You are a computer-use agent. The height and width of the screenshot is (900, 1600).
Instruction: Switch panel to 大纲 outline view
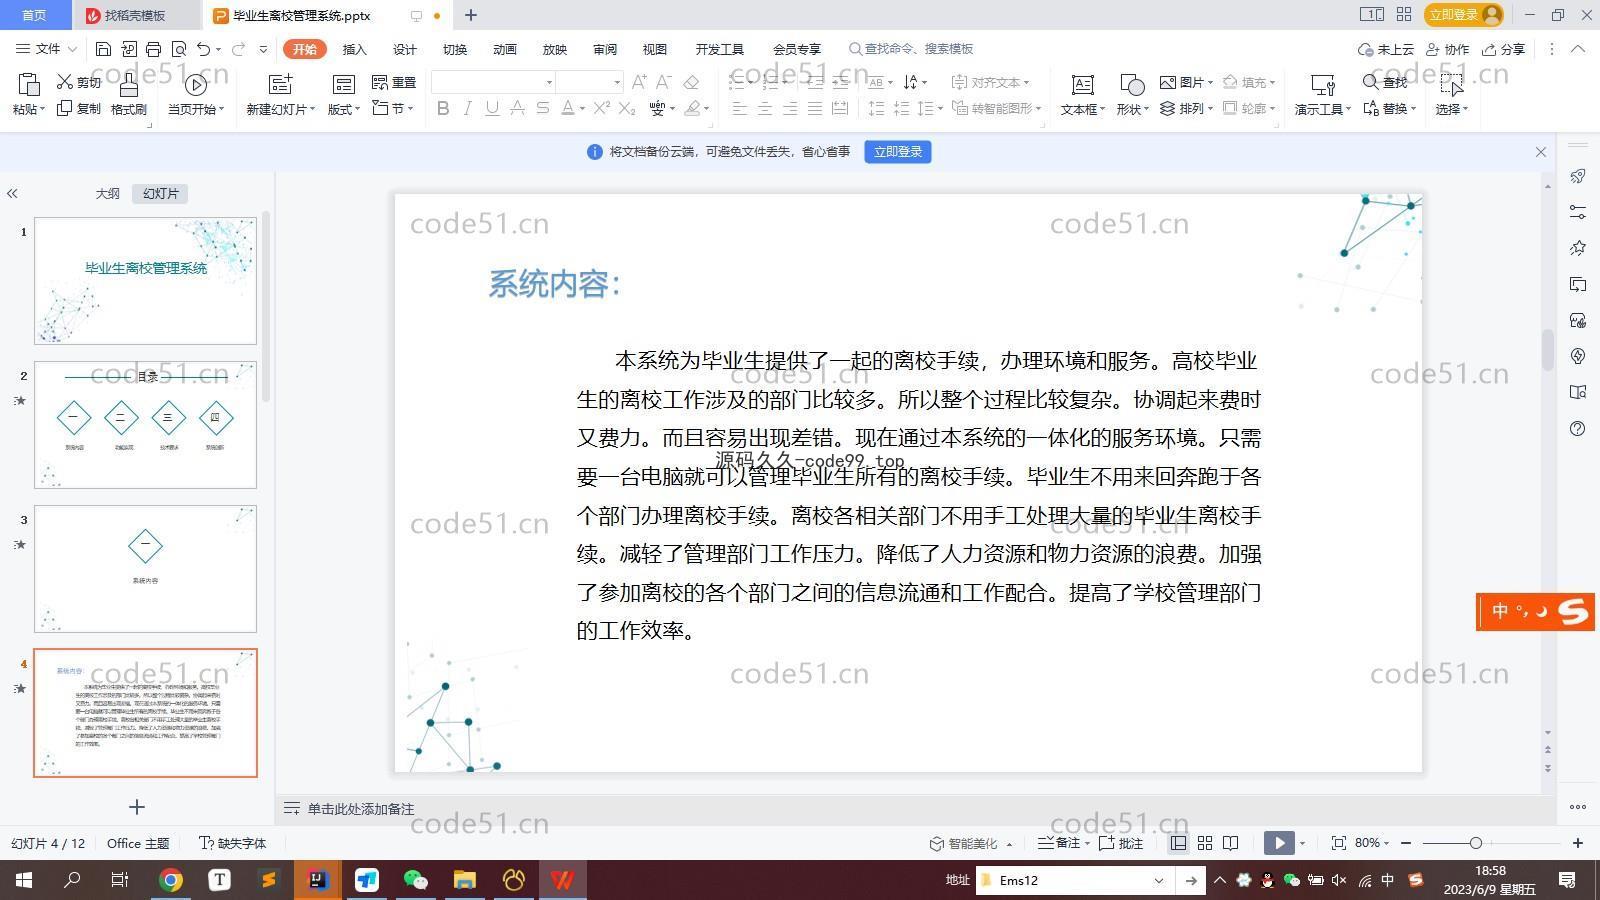107,194
